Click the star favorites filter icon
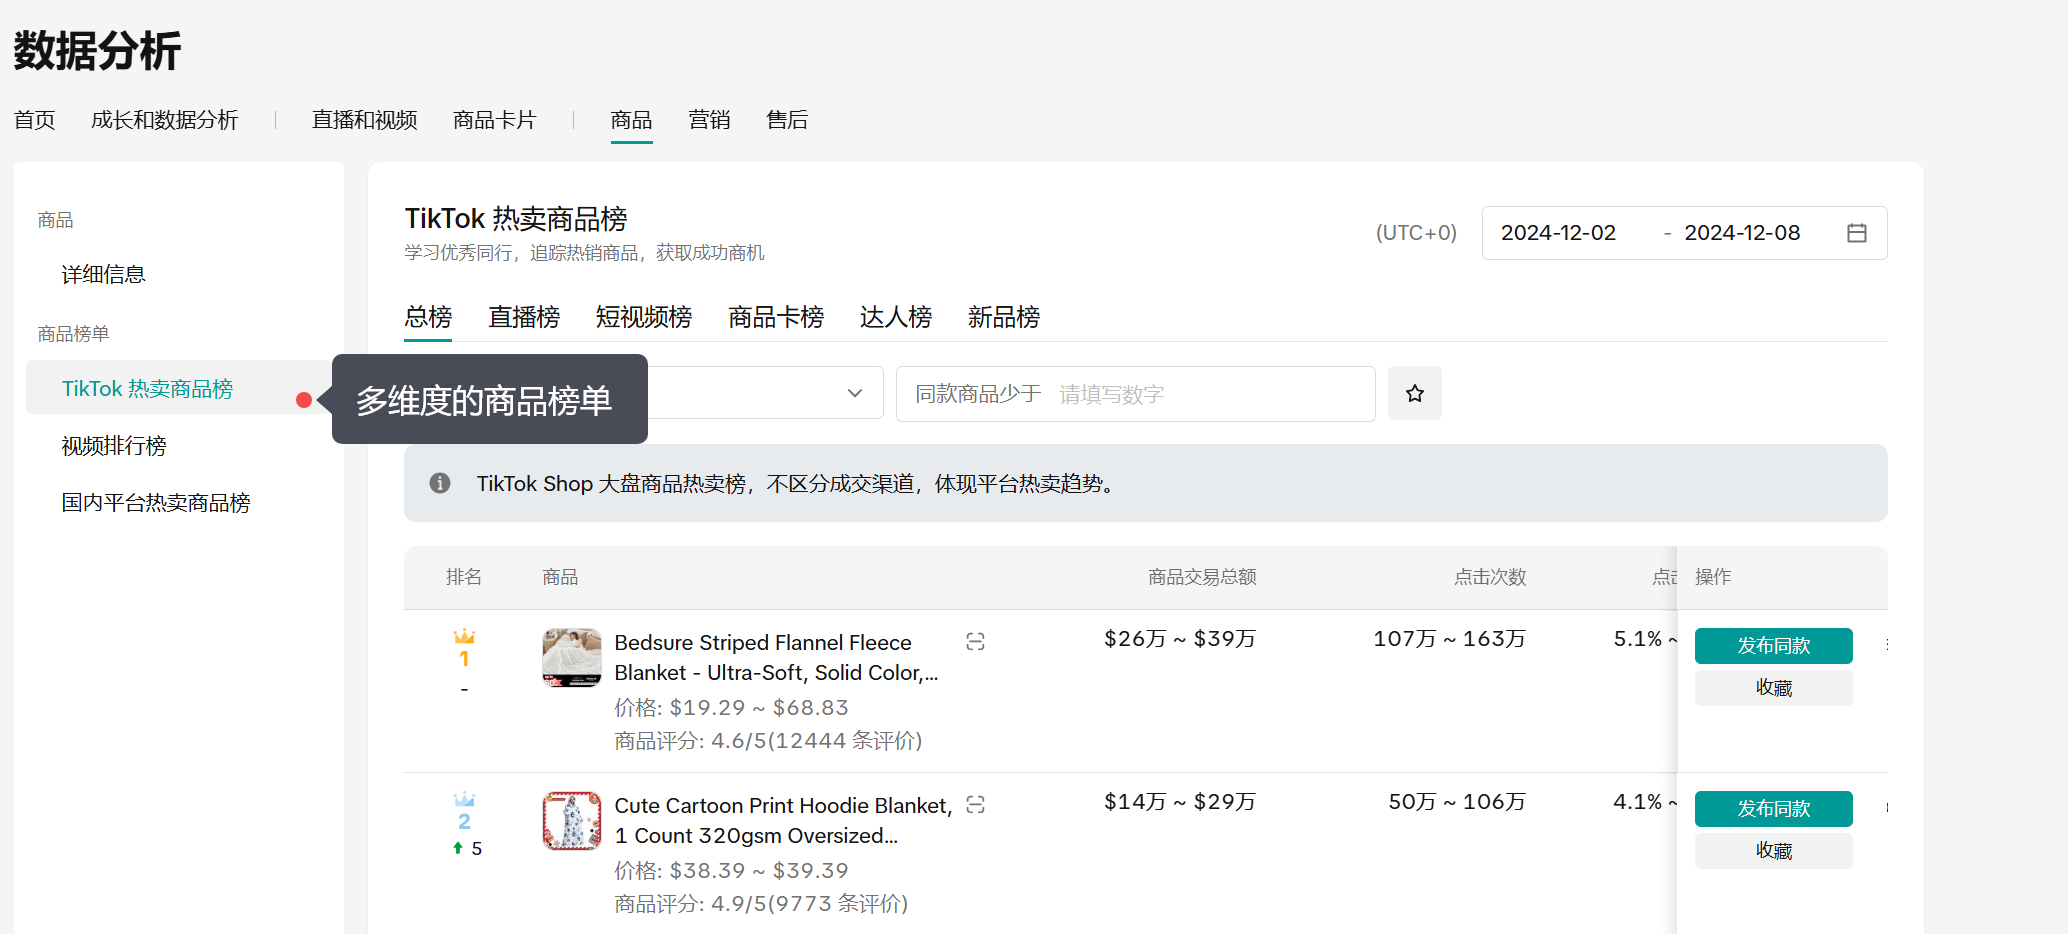2068x934 pixels. pyautogui.click(x=1414, y=394)
